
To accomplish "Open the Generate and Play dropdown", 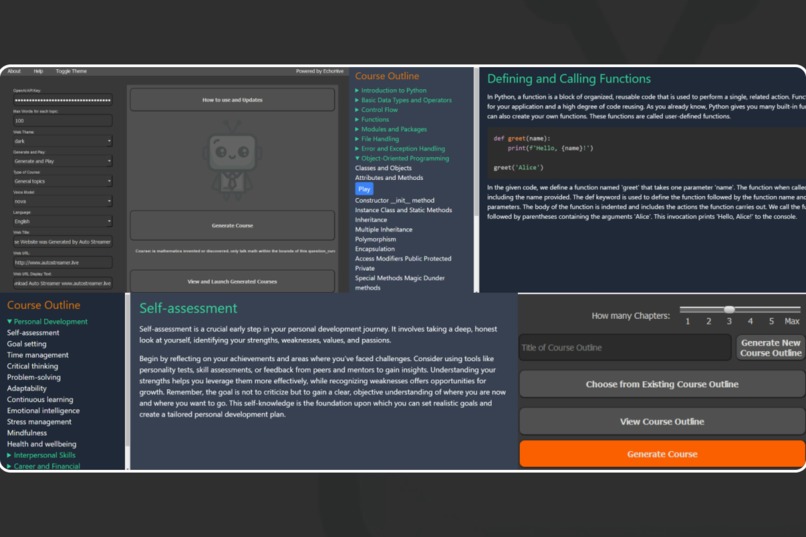I will pos(63,161).
